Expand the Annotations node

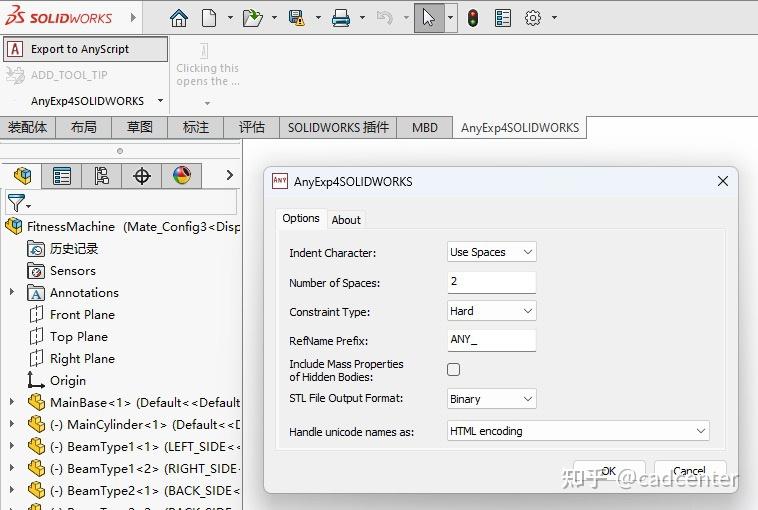click(x=12, y=292)
